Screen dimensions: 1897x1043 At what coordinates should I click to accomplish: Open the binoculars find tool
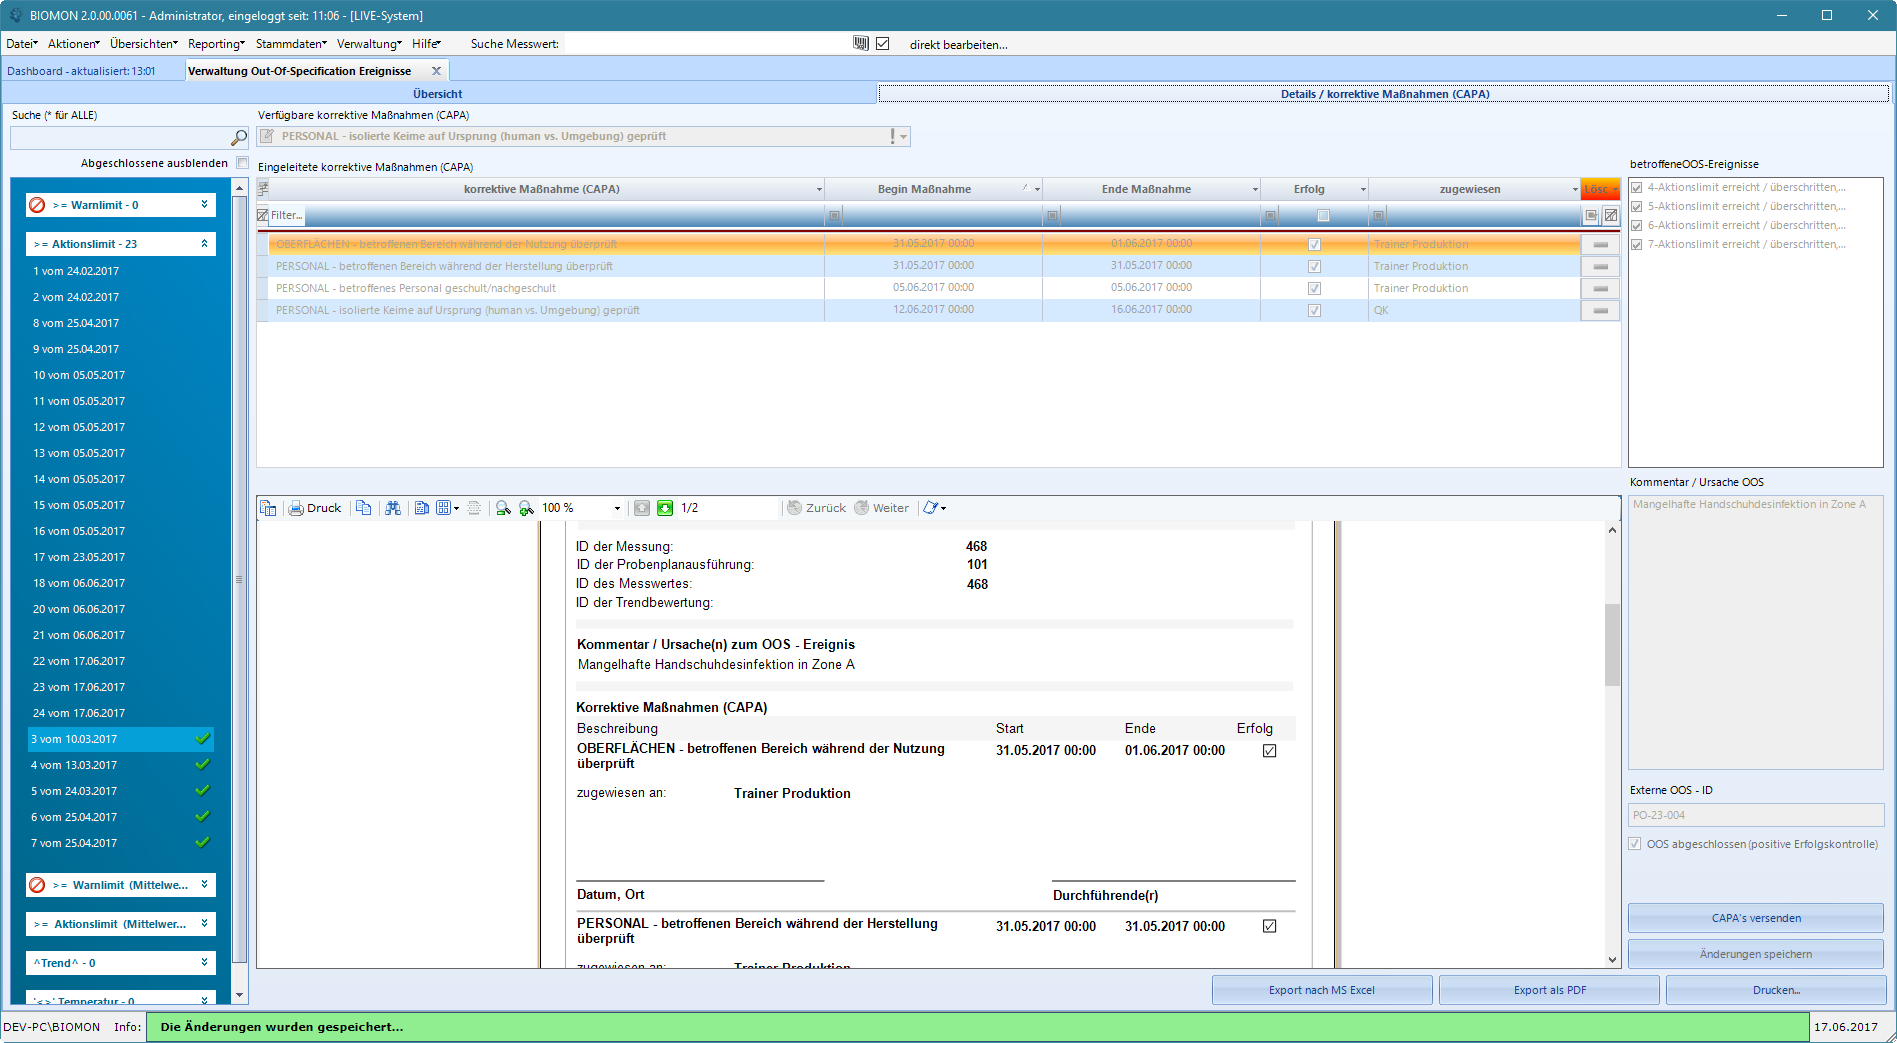[393, 508]
